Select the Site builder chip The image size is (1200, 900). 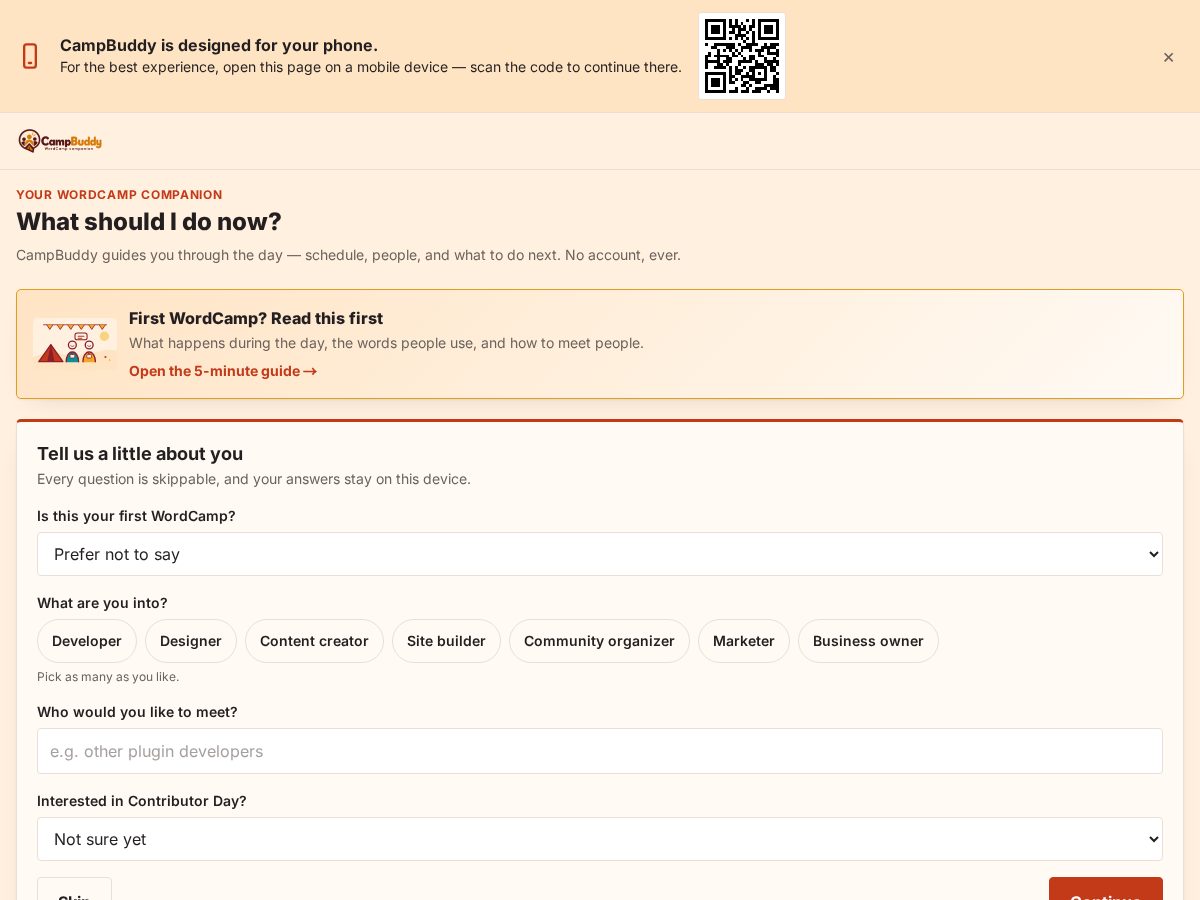pyautogui.click(x=446, y=641)
